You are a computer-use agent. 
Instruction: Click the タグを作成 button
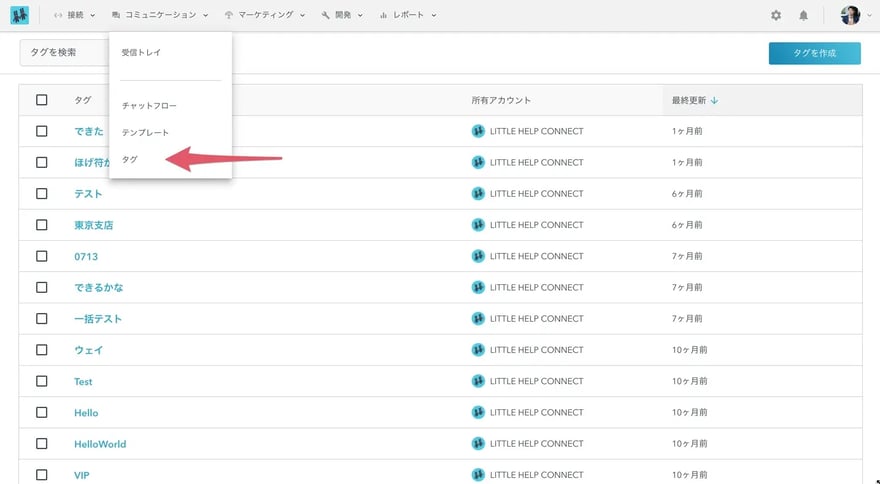(814, 53)
